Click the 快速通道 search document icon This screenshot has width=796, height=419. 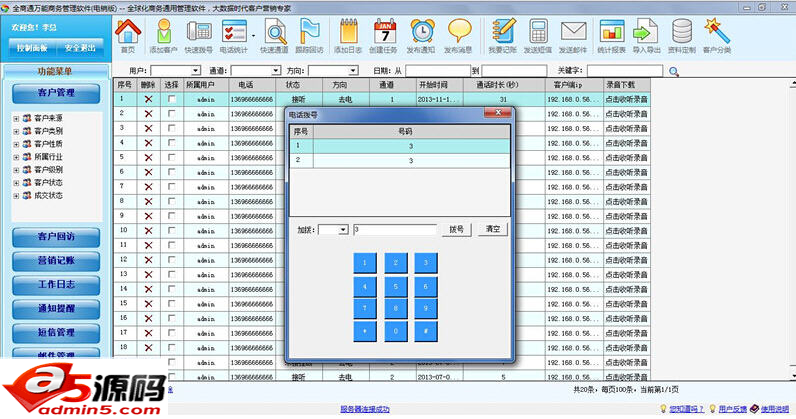click(x=275, y=31)
